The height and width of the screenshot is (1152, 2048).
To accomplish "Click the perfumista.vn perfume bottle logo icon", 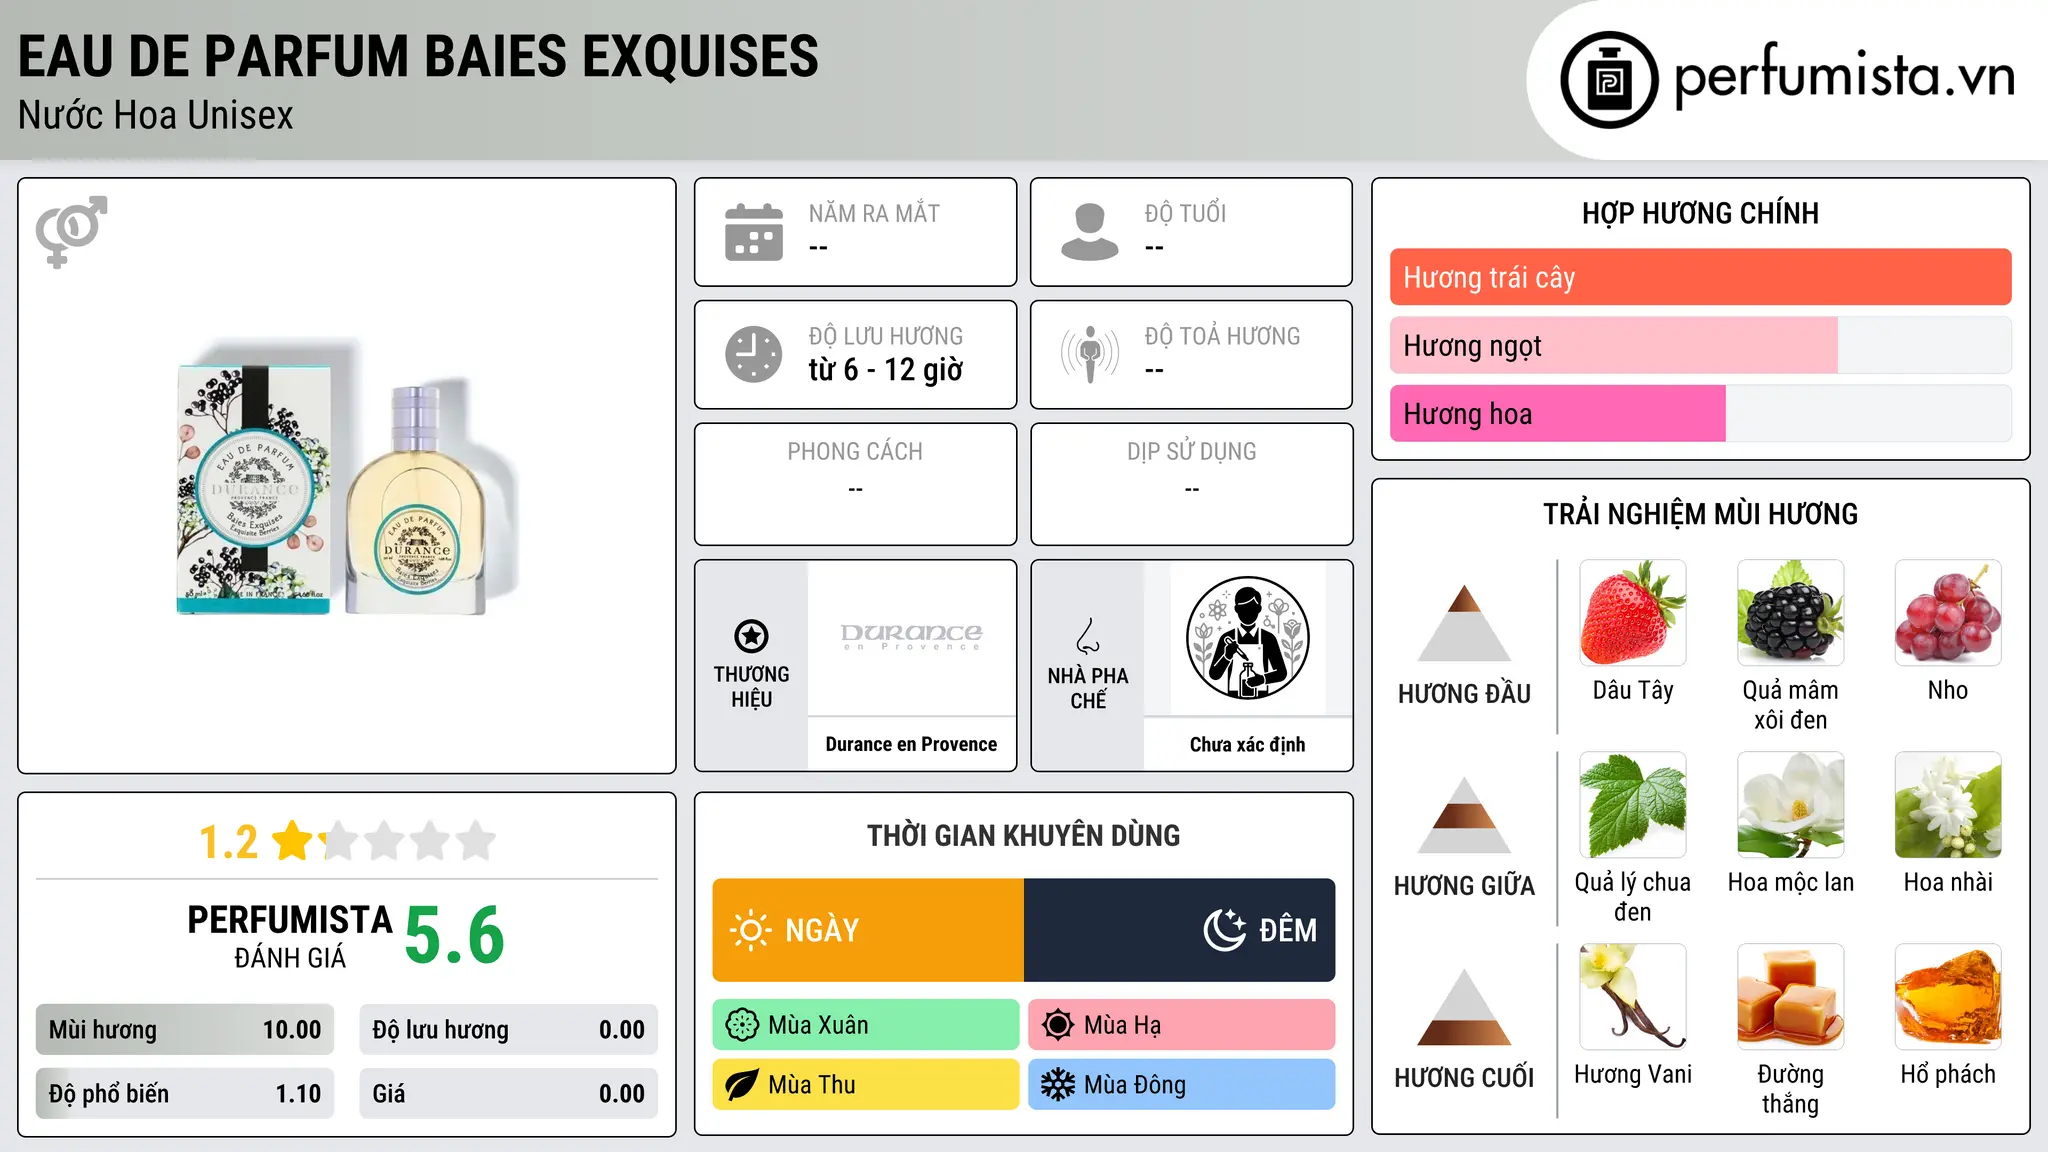I will pos(1609,80).
